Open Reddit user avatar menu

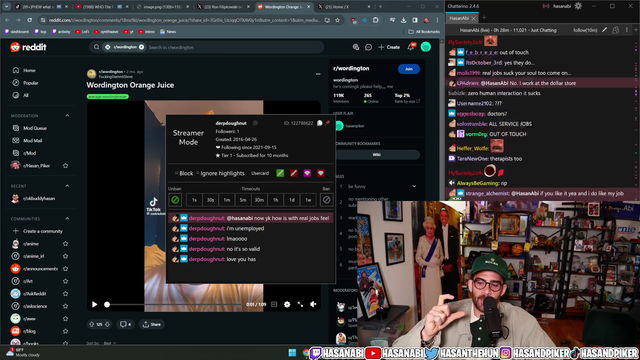(x=426, y=47)
